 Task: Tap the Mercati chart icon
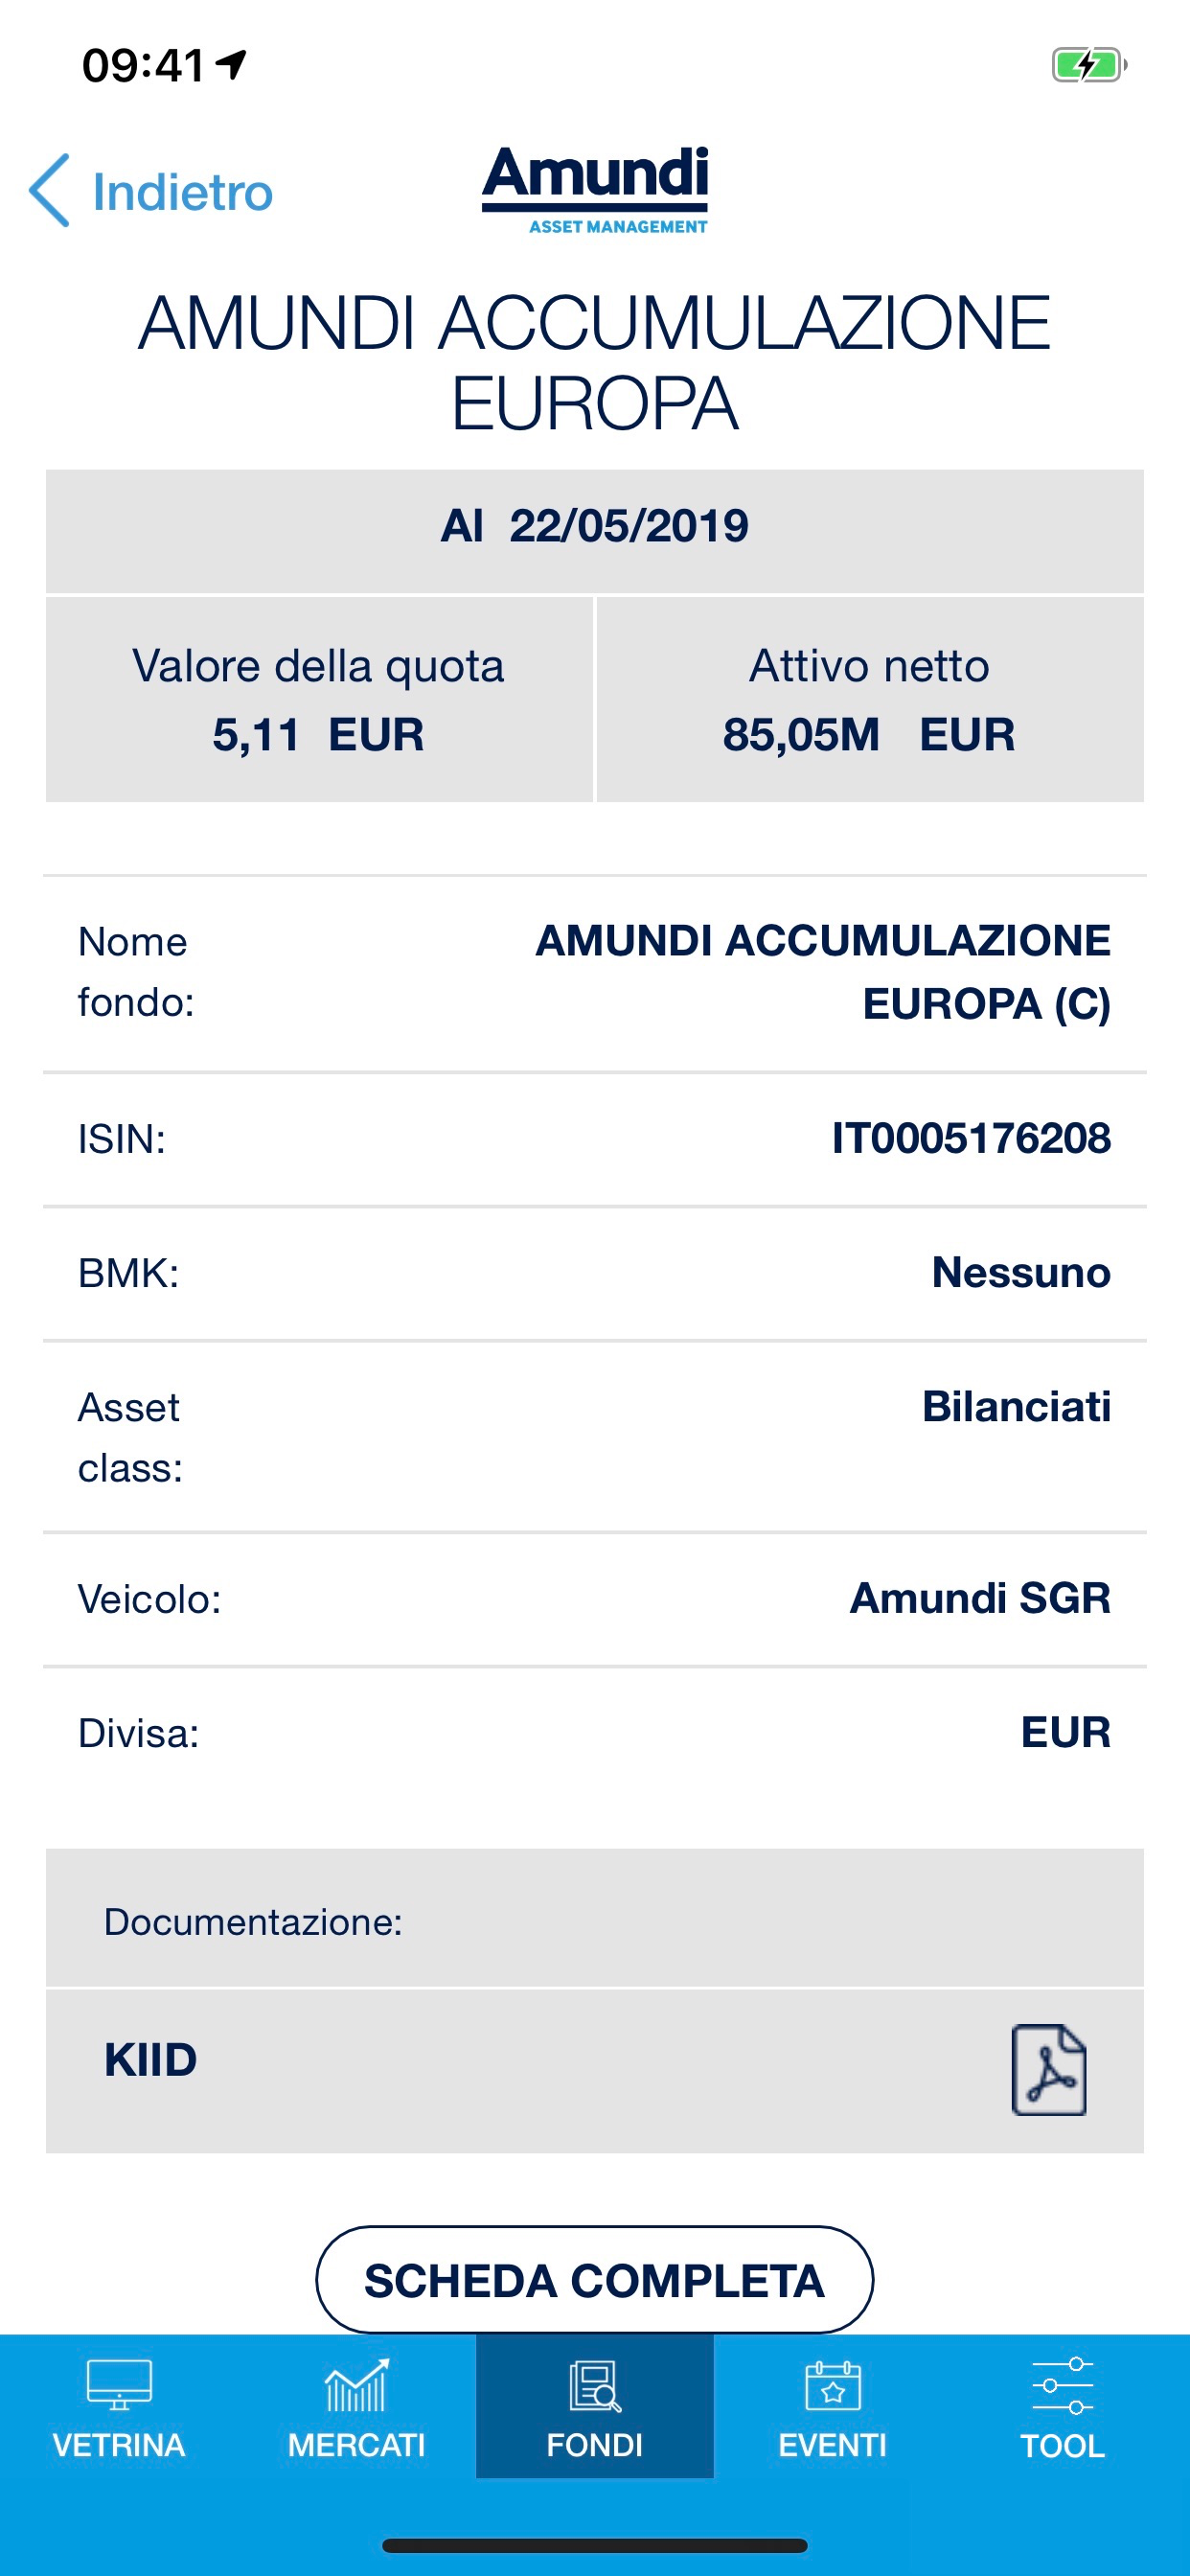[356, 2385]
